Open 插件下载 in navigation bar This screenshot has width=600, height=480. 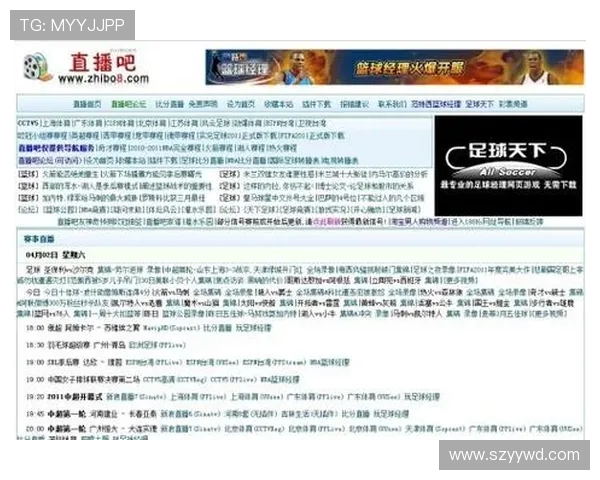(x=316, y=104)
